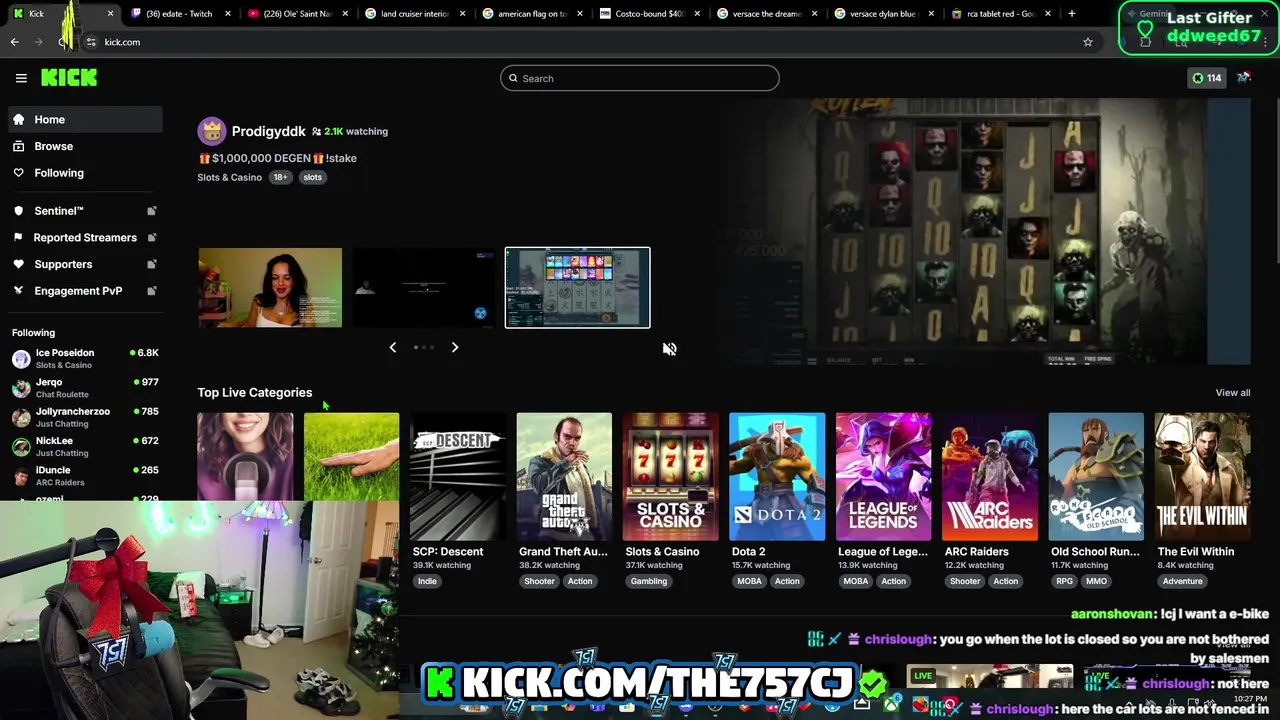Open the SCP: Descent category
This screenshot has height=720, width=1280.
[x=458, y=477]
